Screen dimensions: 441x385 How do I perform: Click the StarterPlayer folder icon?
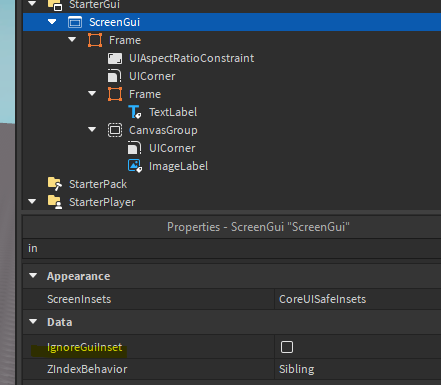click(55, 202)
